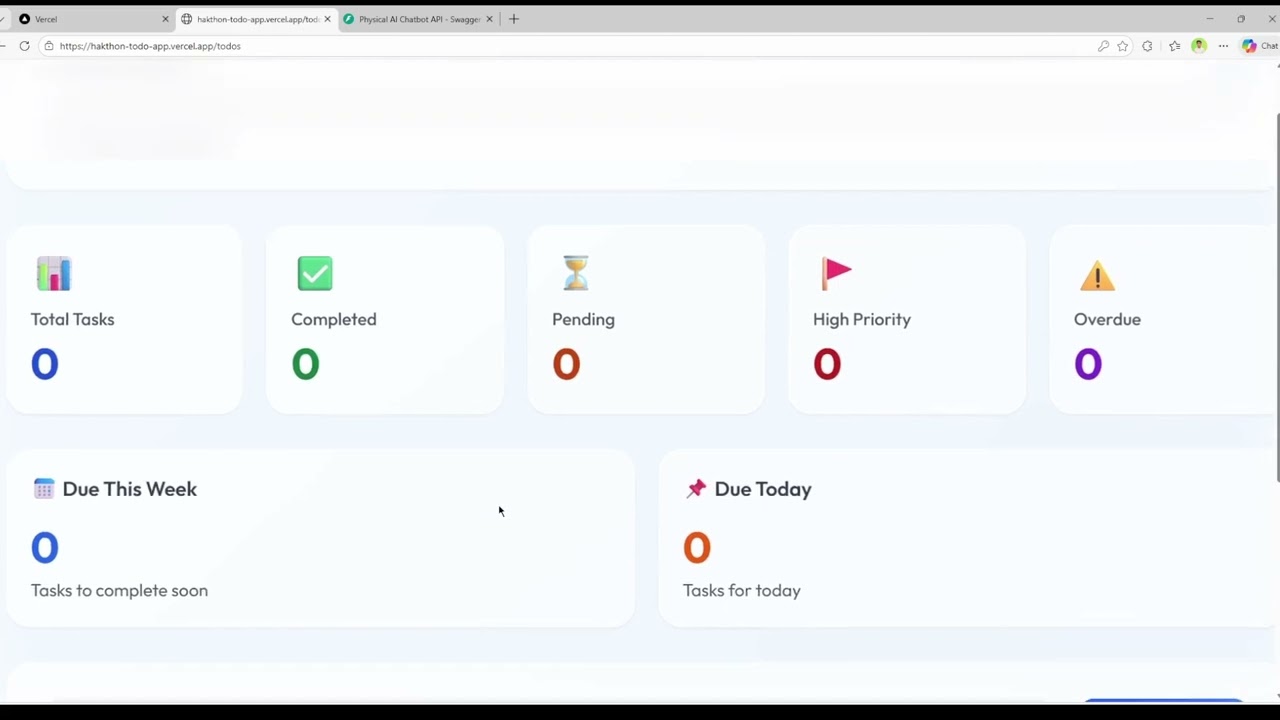Minimize the browser window
This screenshot has height=720, width=1280.
1209,19
